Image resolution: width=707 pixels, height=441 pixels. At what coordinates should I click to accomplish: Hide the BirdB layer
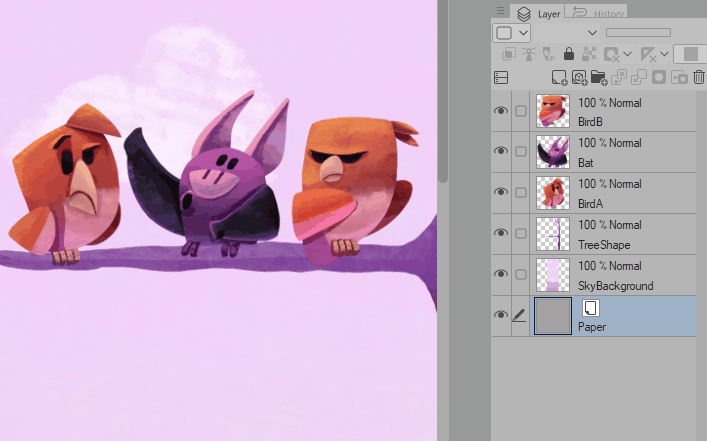pos(501,110)
